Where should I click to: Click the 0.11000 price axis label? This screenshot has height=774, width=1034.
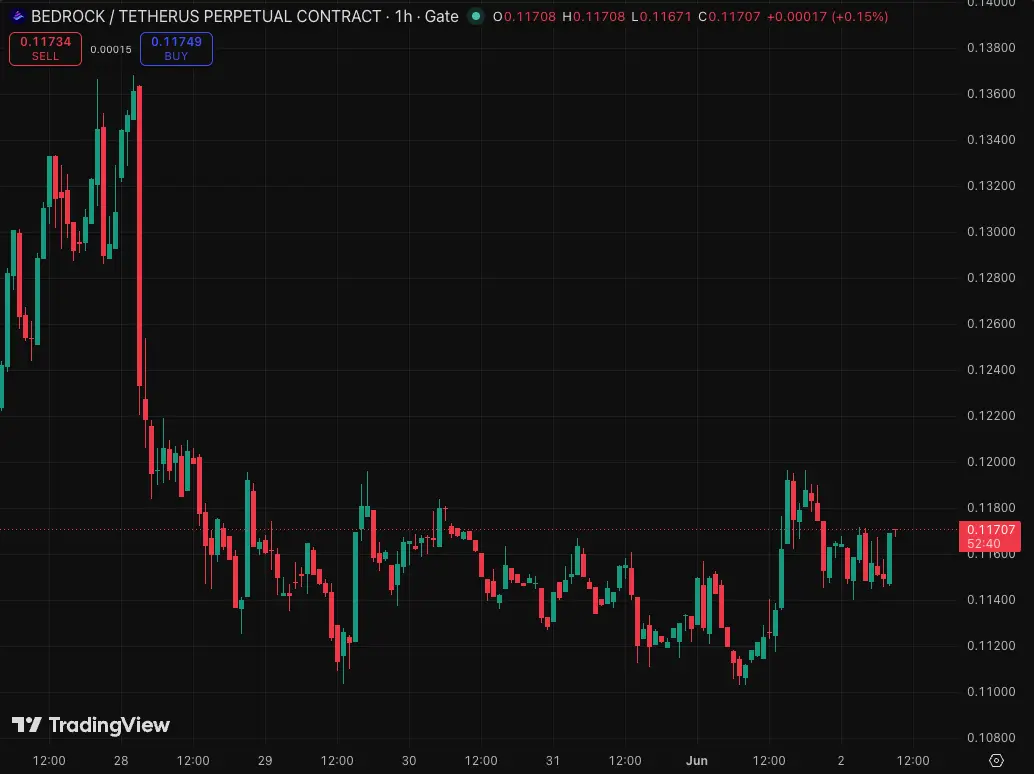(990, 692)
